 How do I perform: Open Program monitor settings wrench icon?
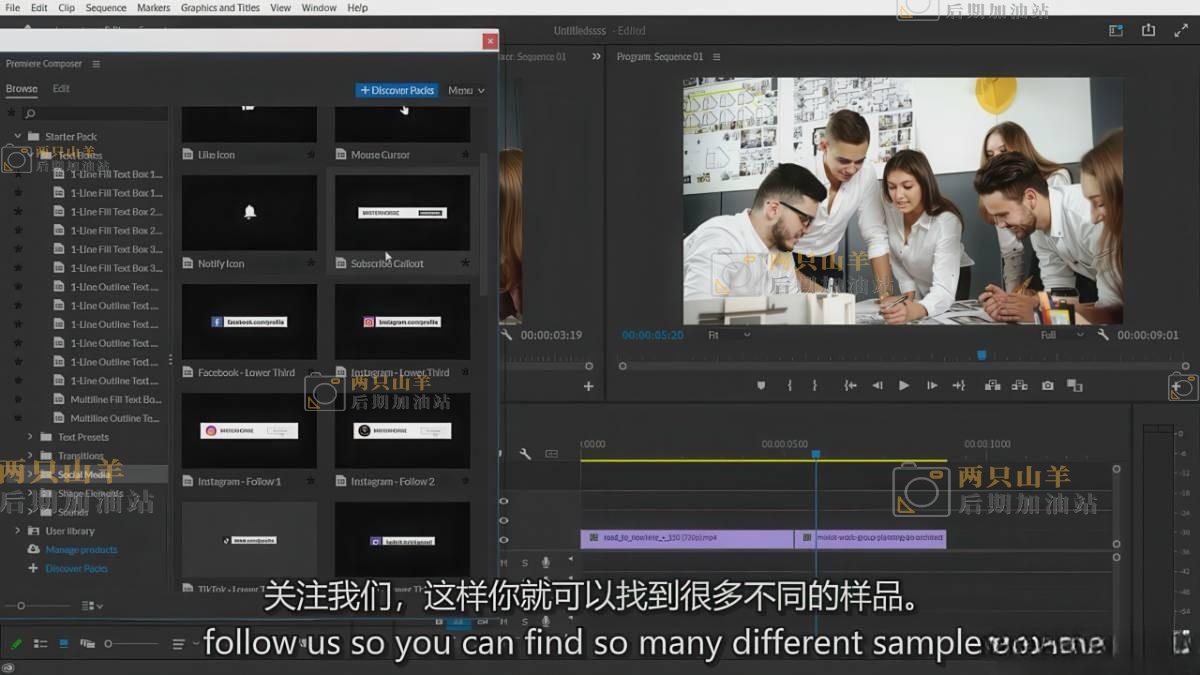point(1103,335)
